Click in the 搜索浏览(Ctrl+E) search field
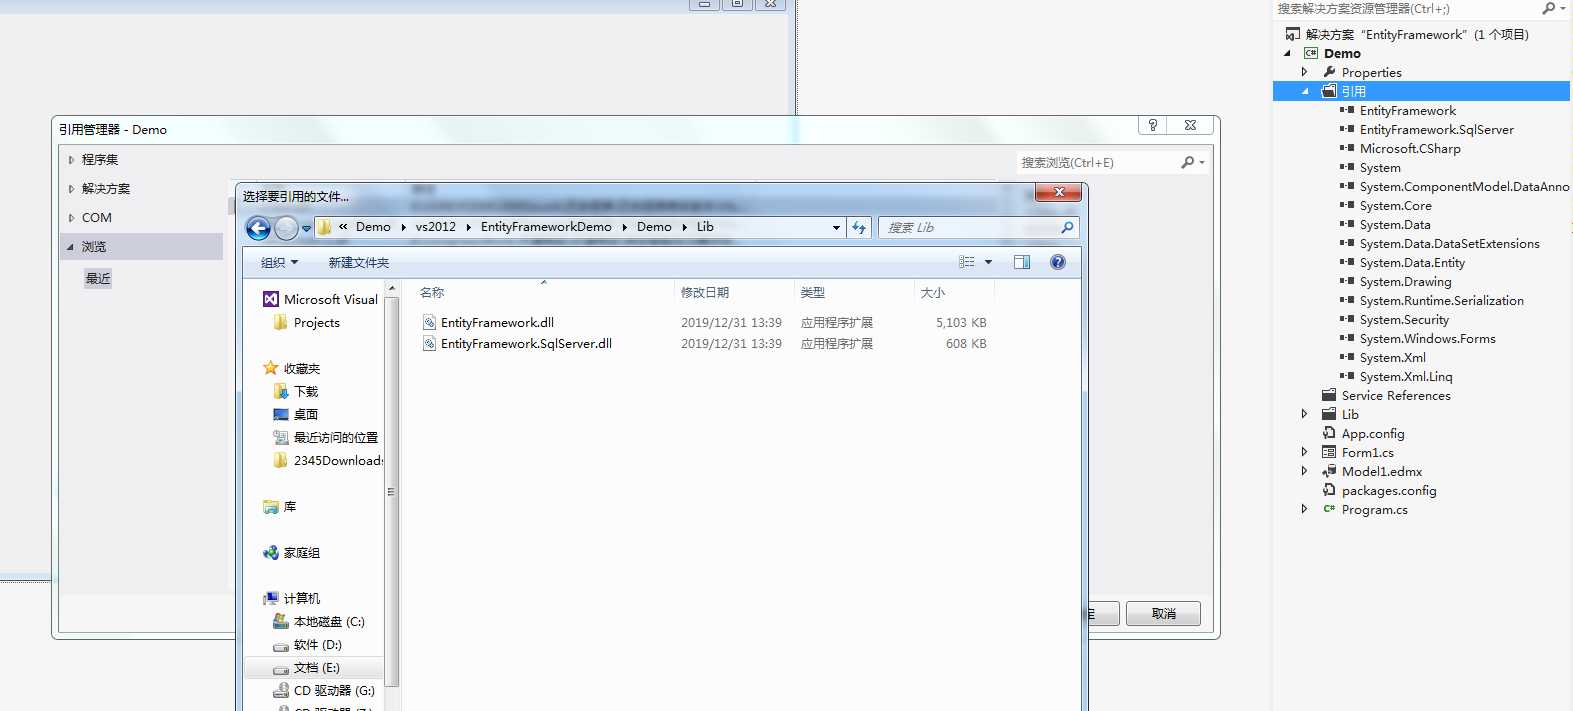The width and height of the screenshot is (1573, 711). tap(1096, 162)
